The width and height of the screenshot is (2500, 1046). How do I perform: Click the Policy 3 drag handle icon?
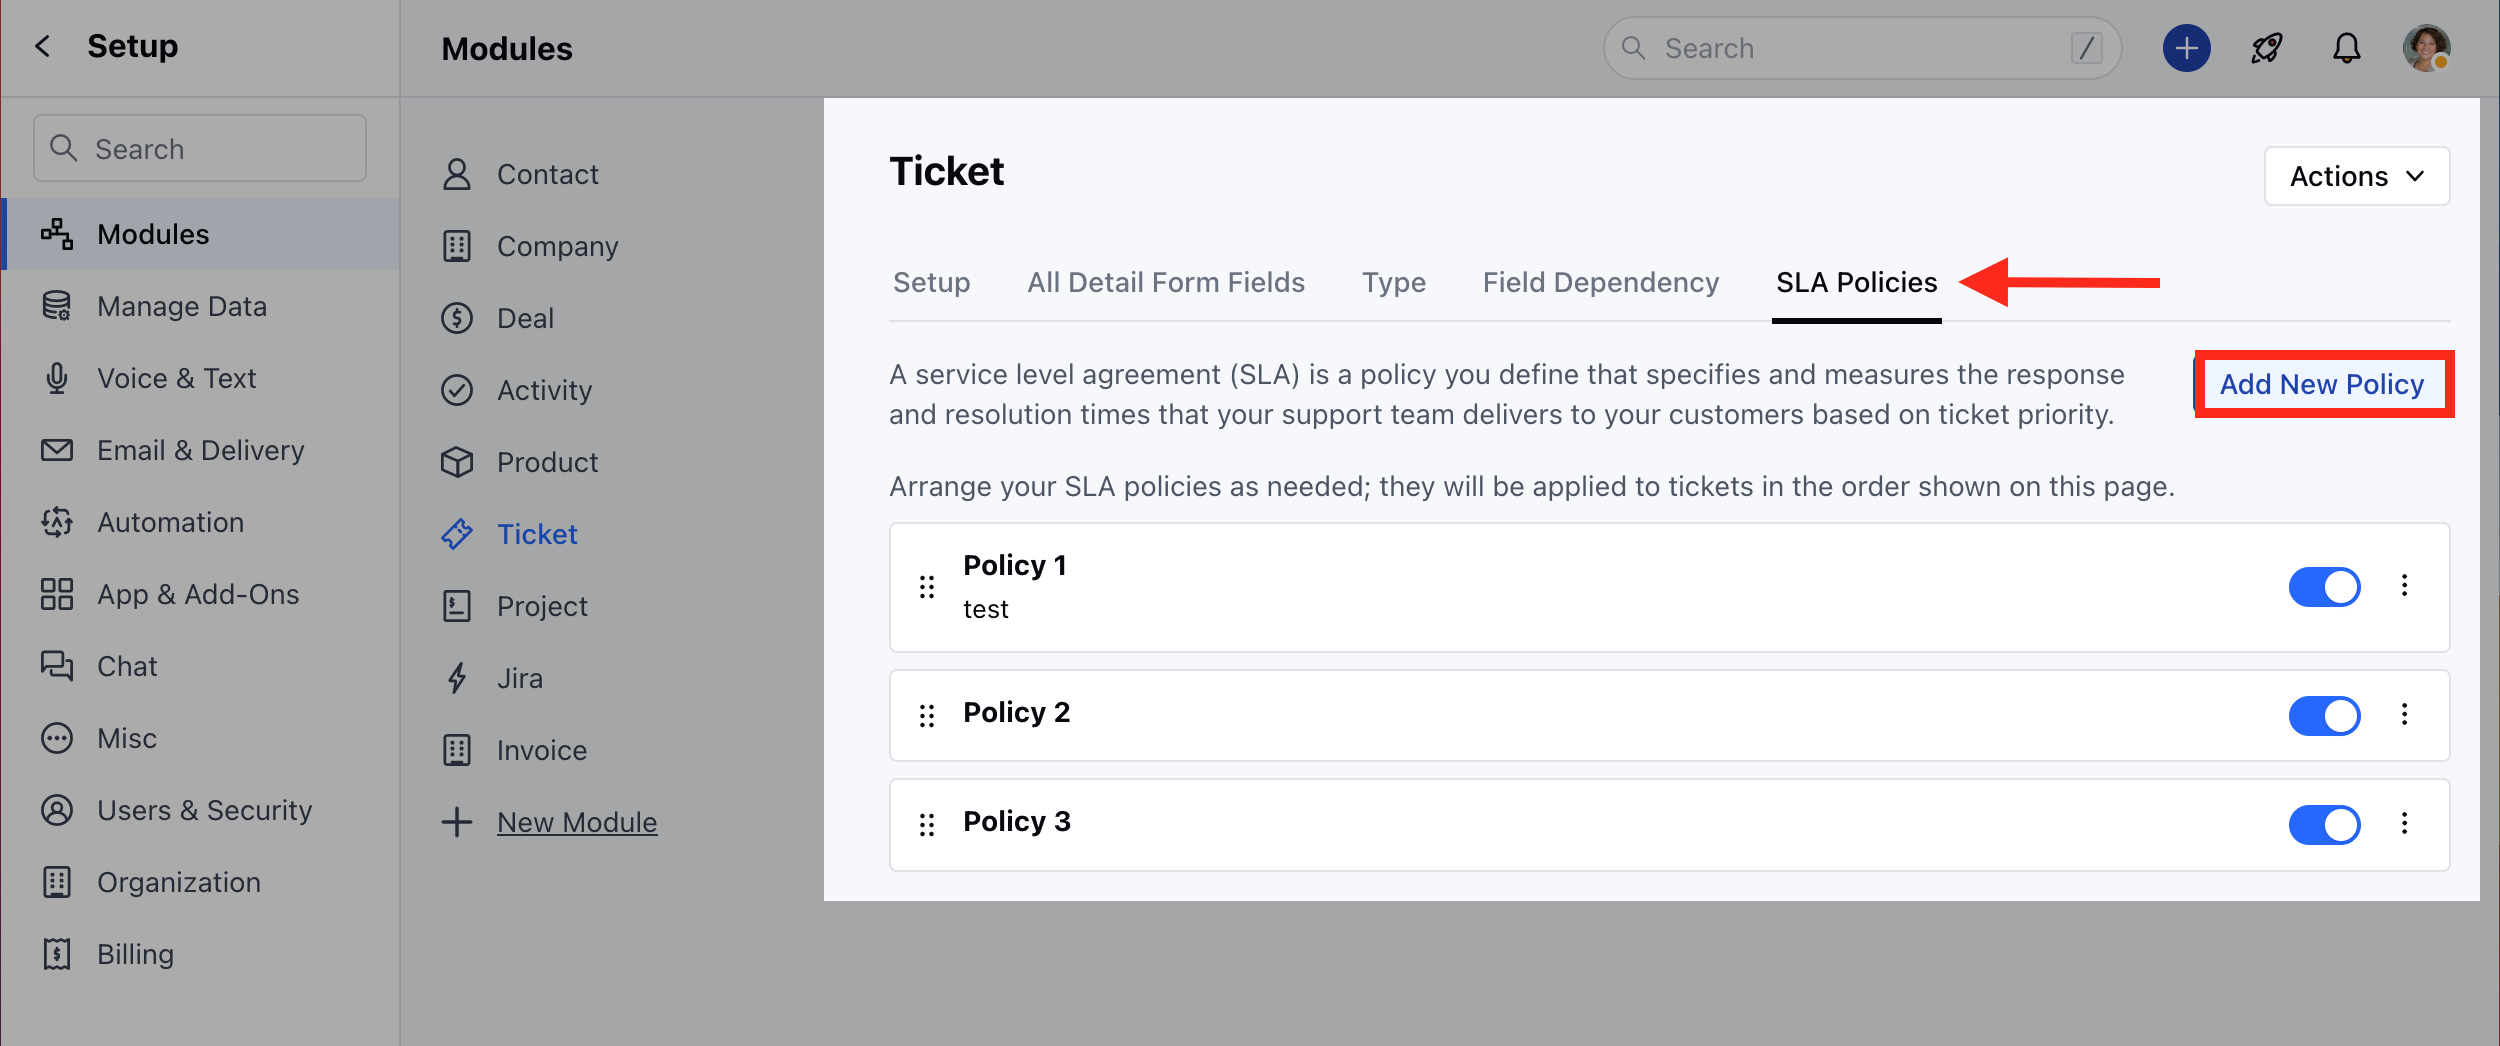pos(927,825)
